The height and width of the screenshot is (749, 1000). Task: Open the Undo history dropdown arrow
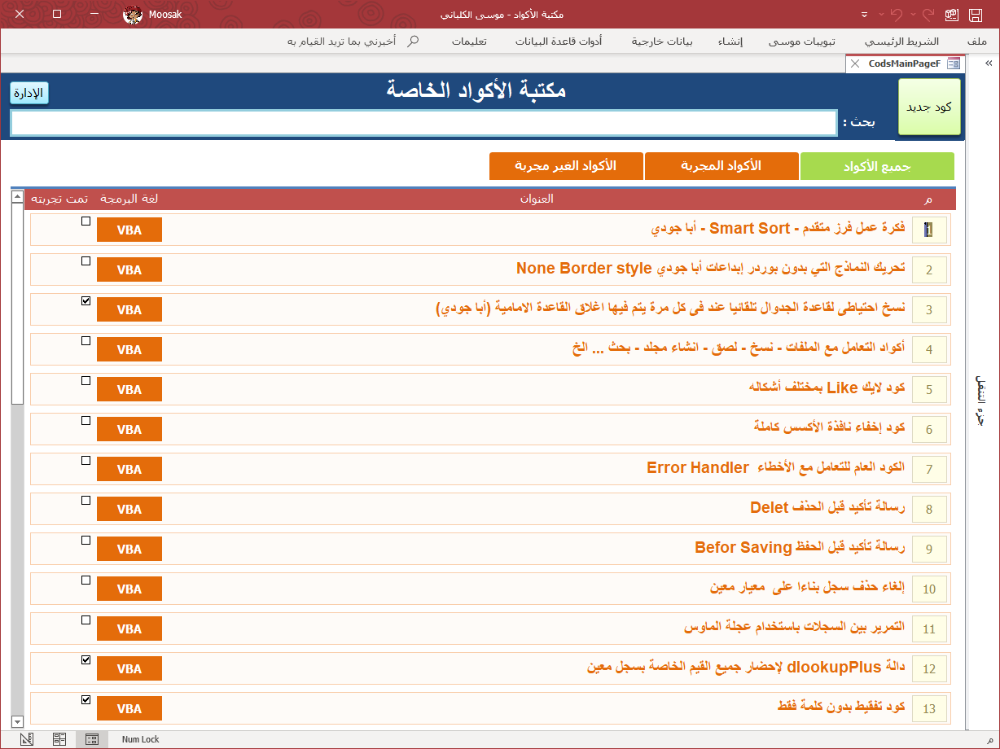882,15
